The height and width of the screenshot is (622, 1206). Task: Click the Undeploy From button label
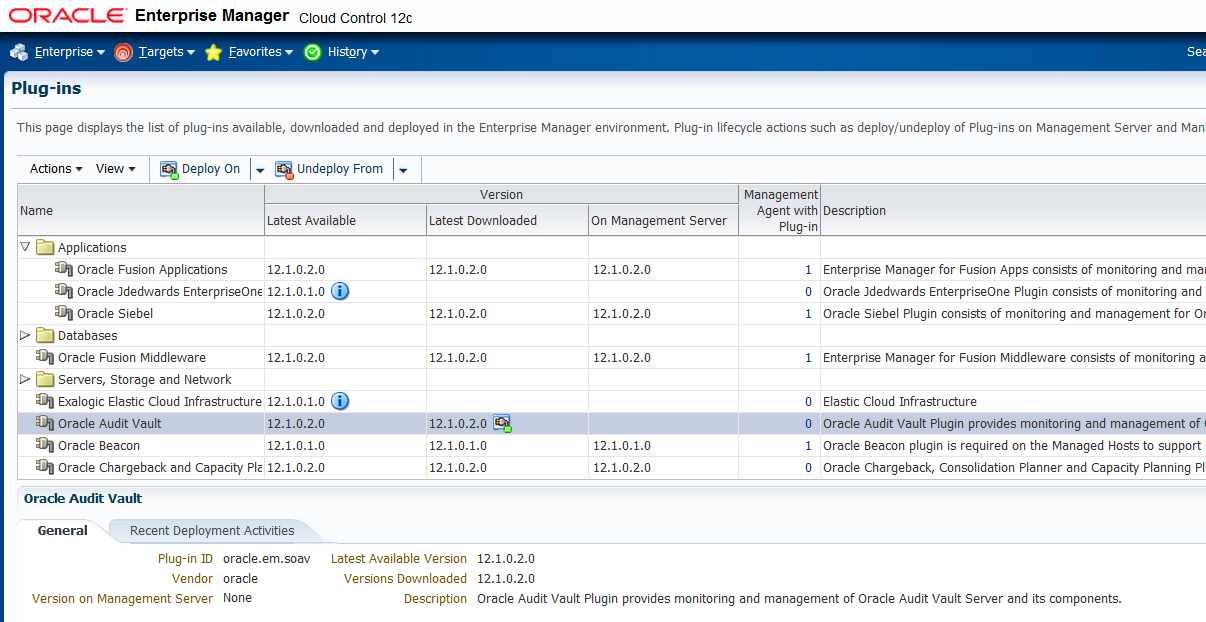(340, 169)
